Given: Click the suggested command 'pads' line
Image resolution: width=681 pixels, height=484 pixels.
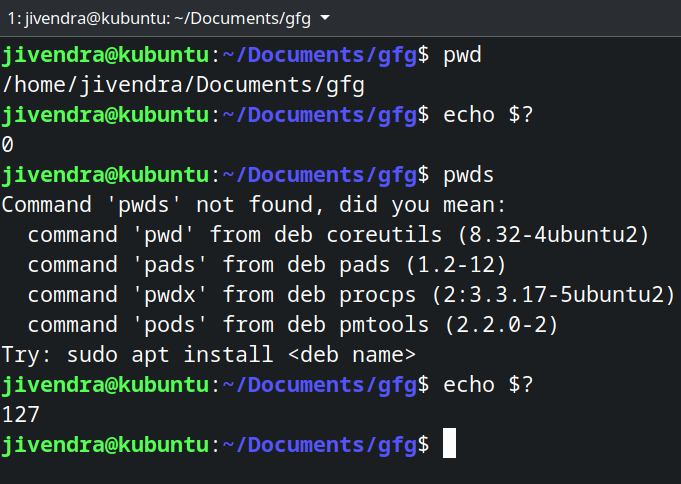Looking at the screenshot, I should pos(266,265).
